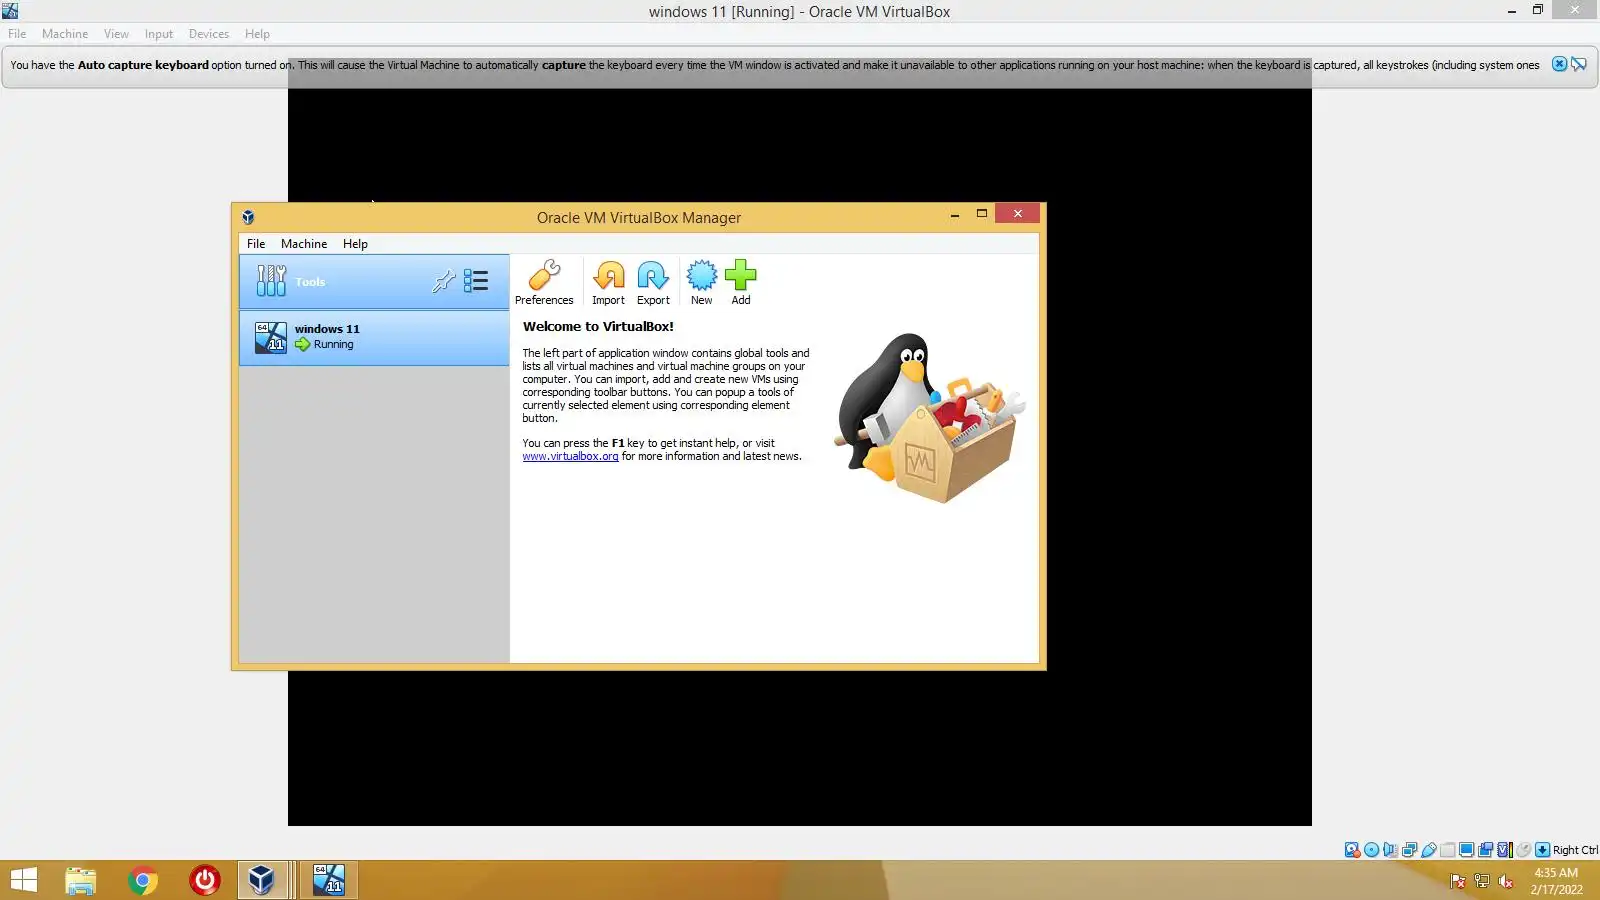Click the CPU virtualization status icon
Image resolution: width=1600 pixels, height=900 pixels.
tap(1505, 850)
